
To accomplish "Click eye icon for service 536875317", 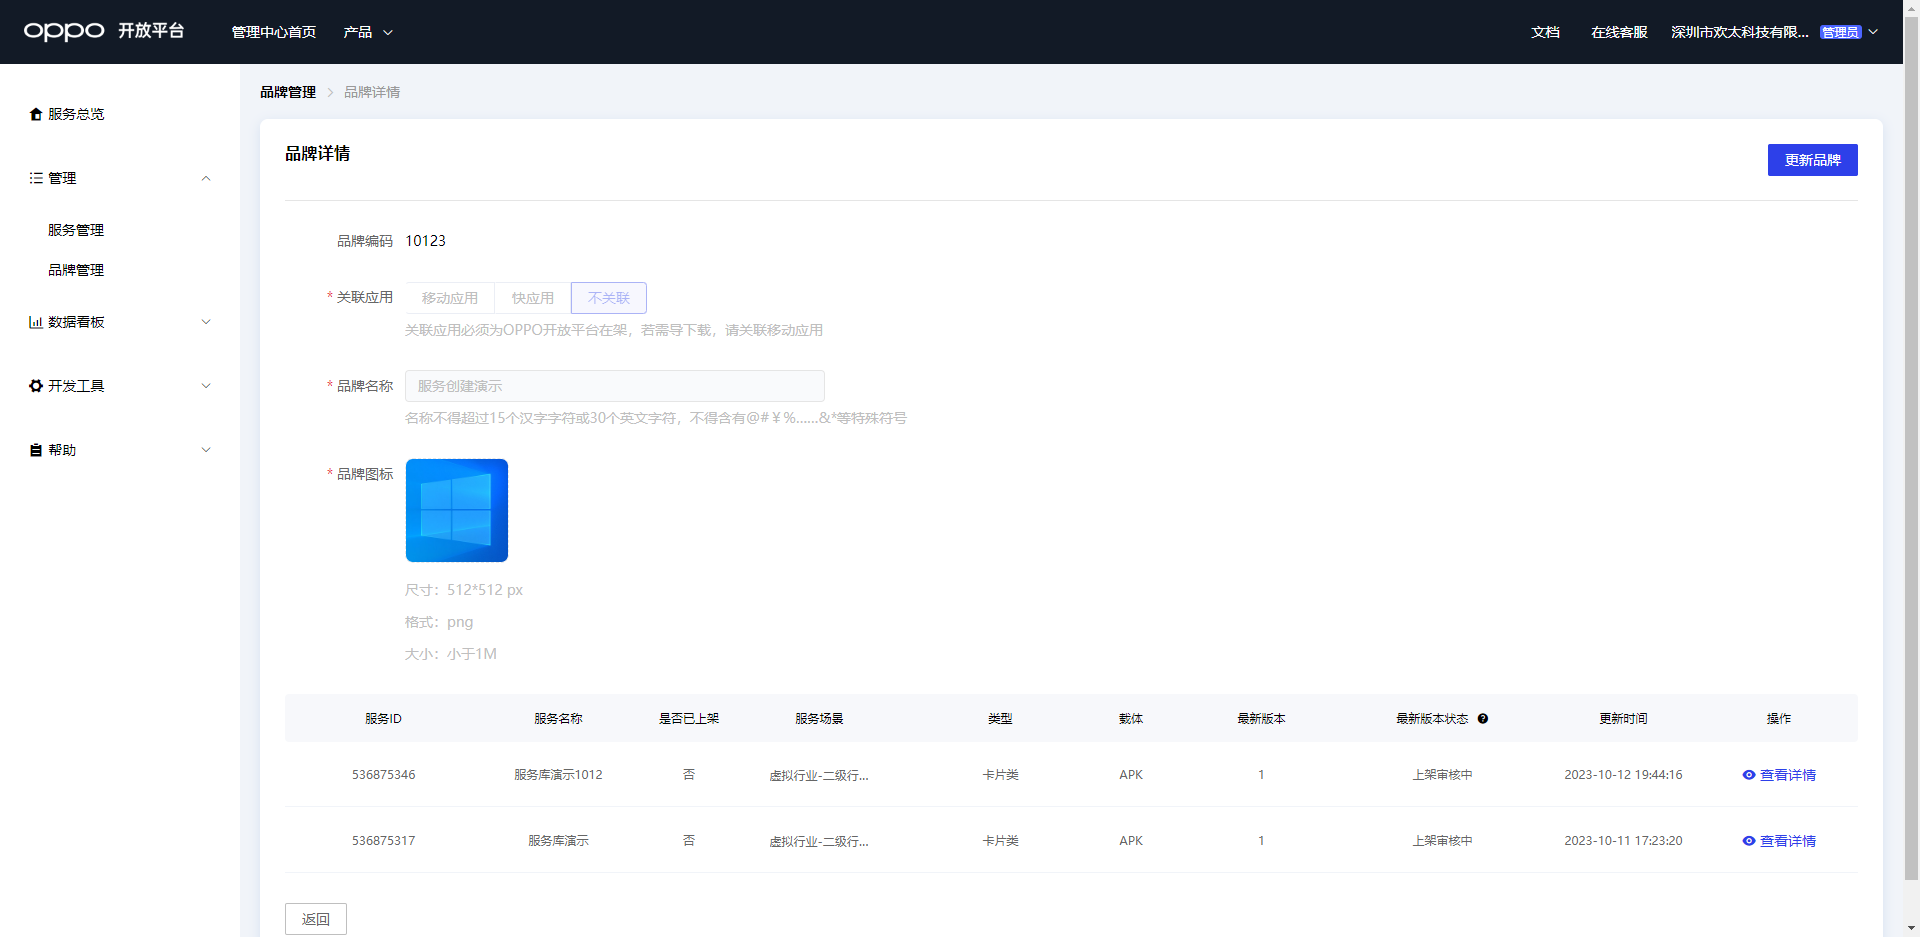I will [1749, 841].
